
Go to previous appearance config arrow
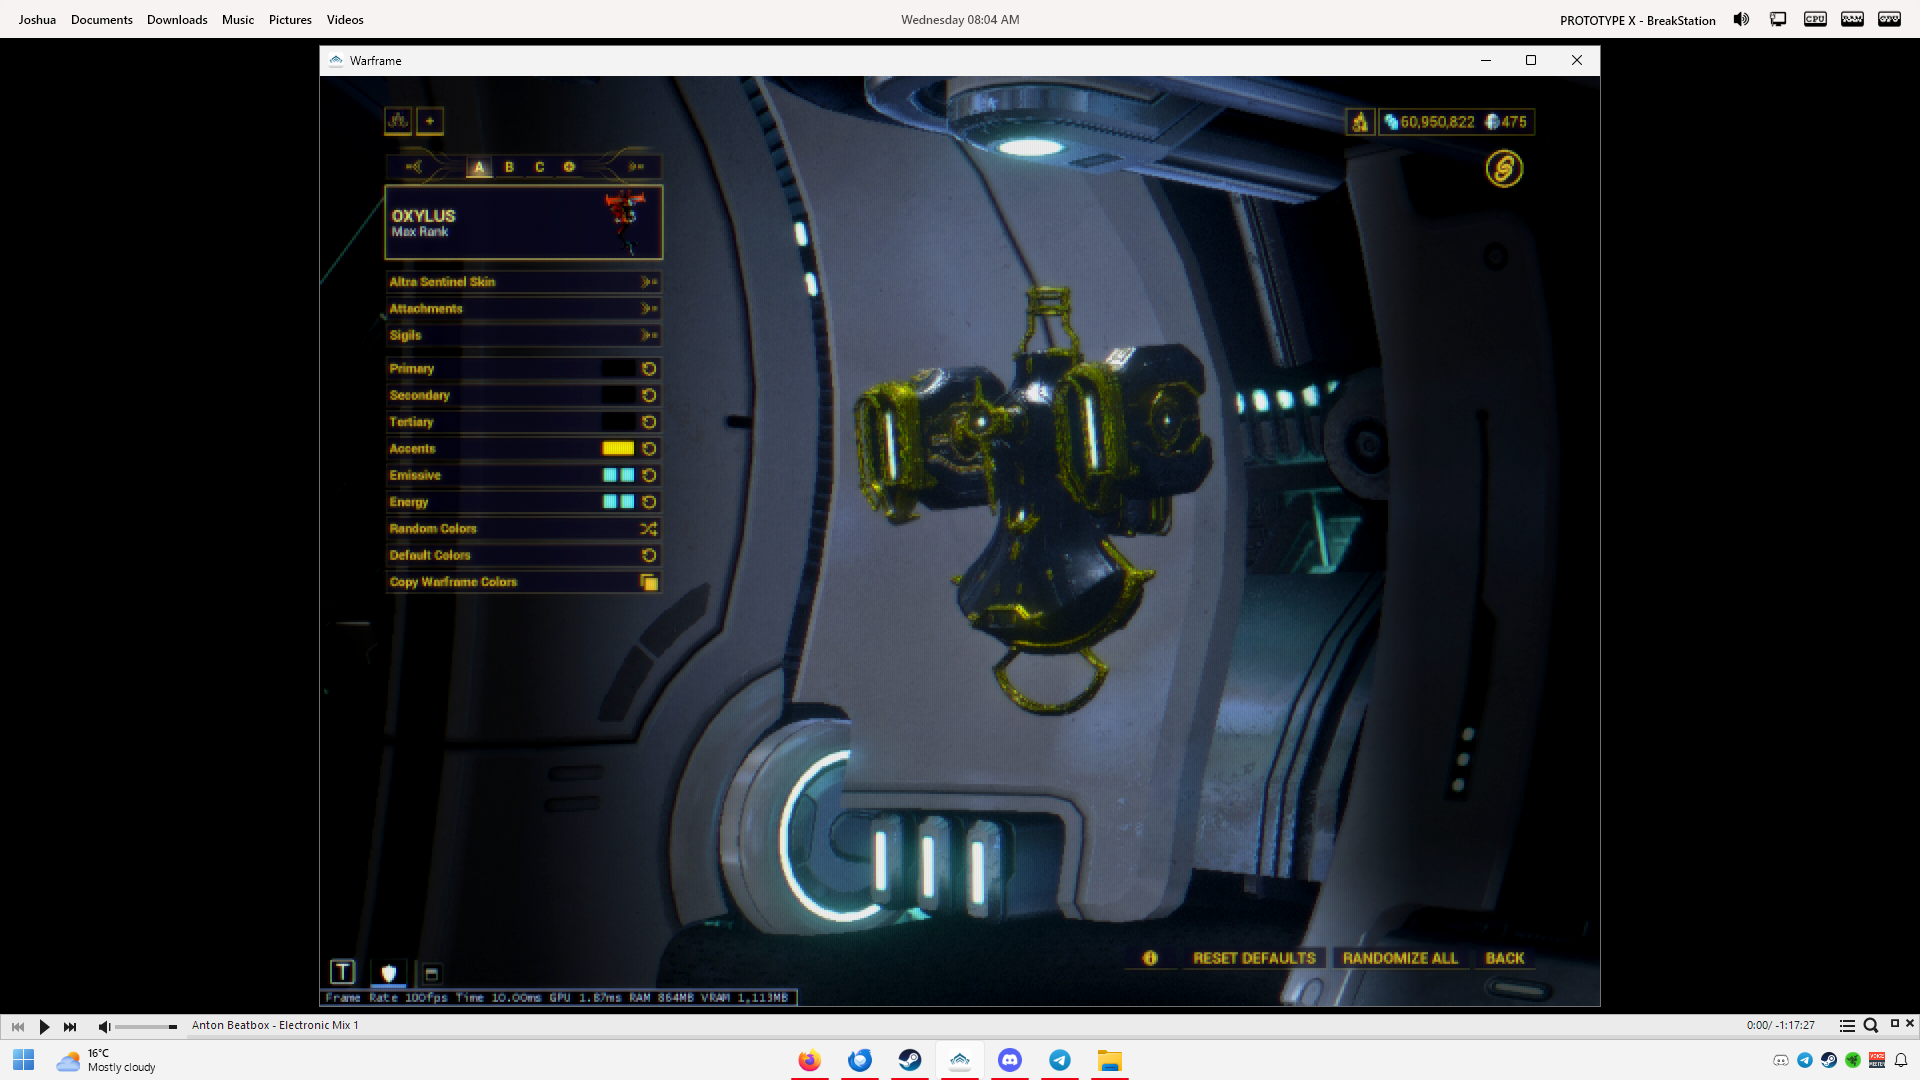tap(413, 167)
